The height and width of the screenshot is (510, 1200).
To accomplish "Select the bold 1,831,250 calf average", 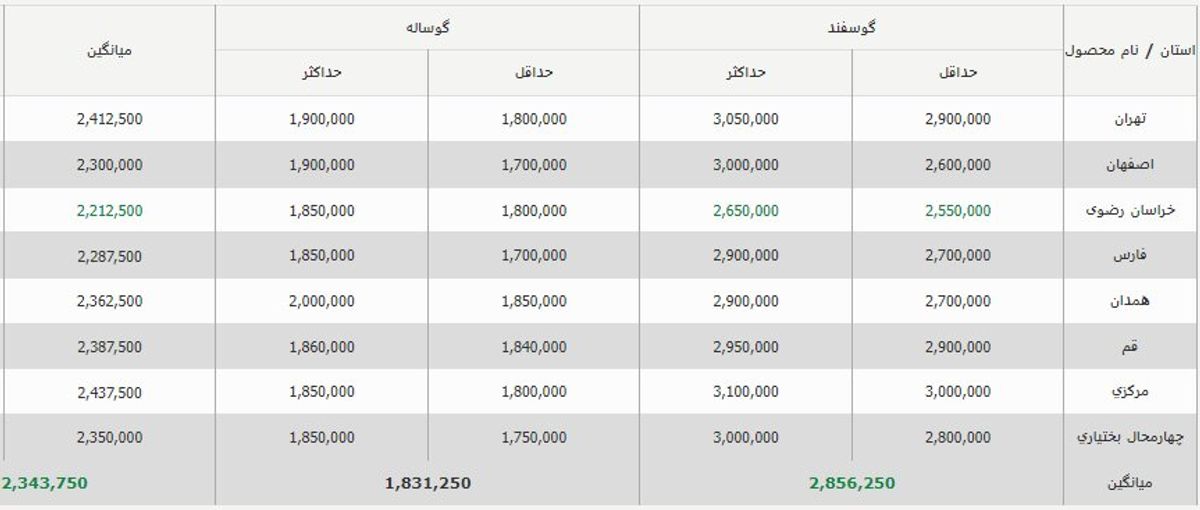I will [427, 484].
